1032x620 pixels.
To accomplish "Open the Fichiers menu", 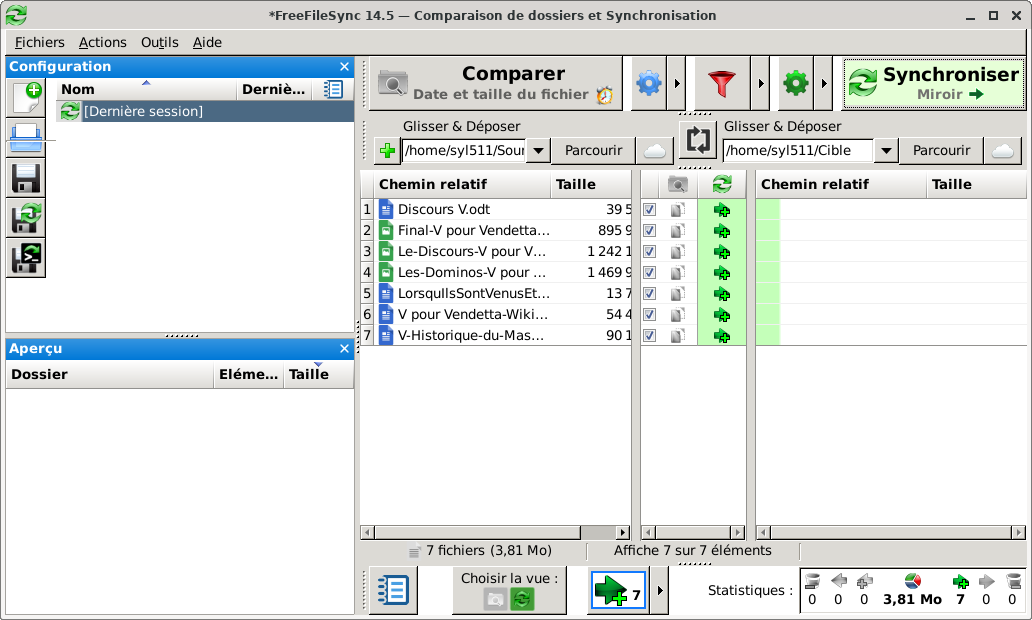I will click(39, 42).
